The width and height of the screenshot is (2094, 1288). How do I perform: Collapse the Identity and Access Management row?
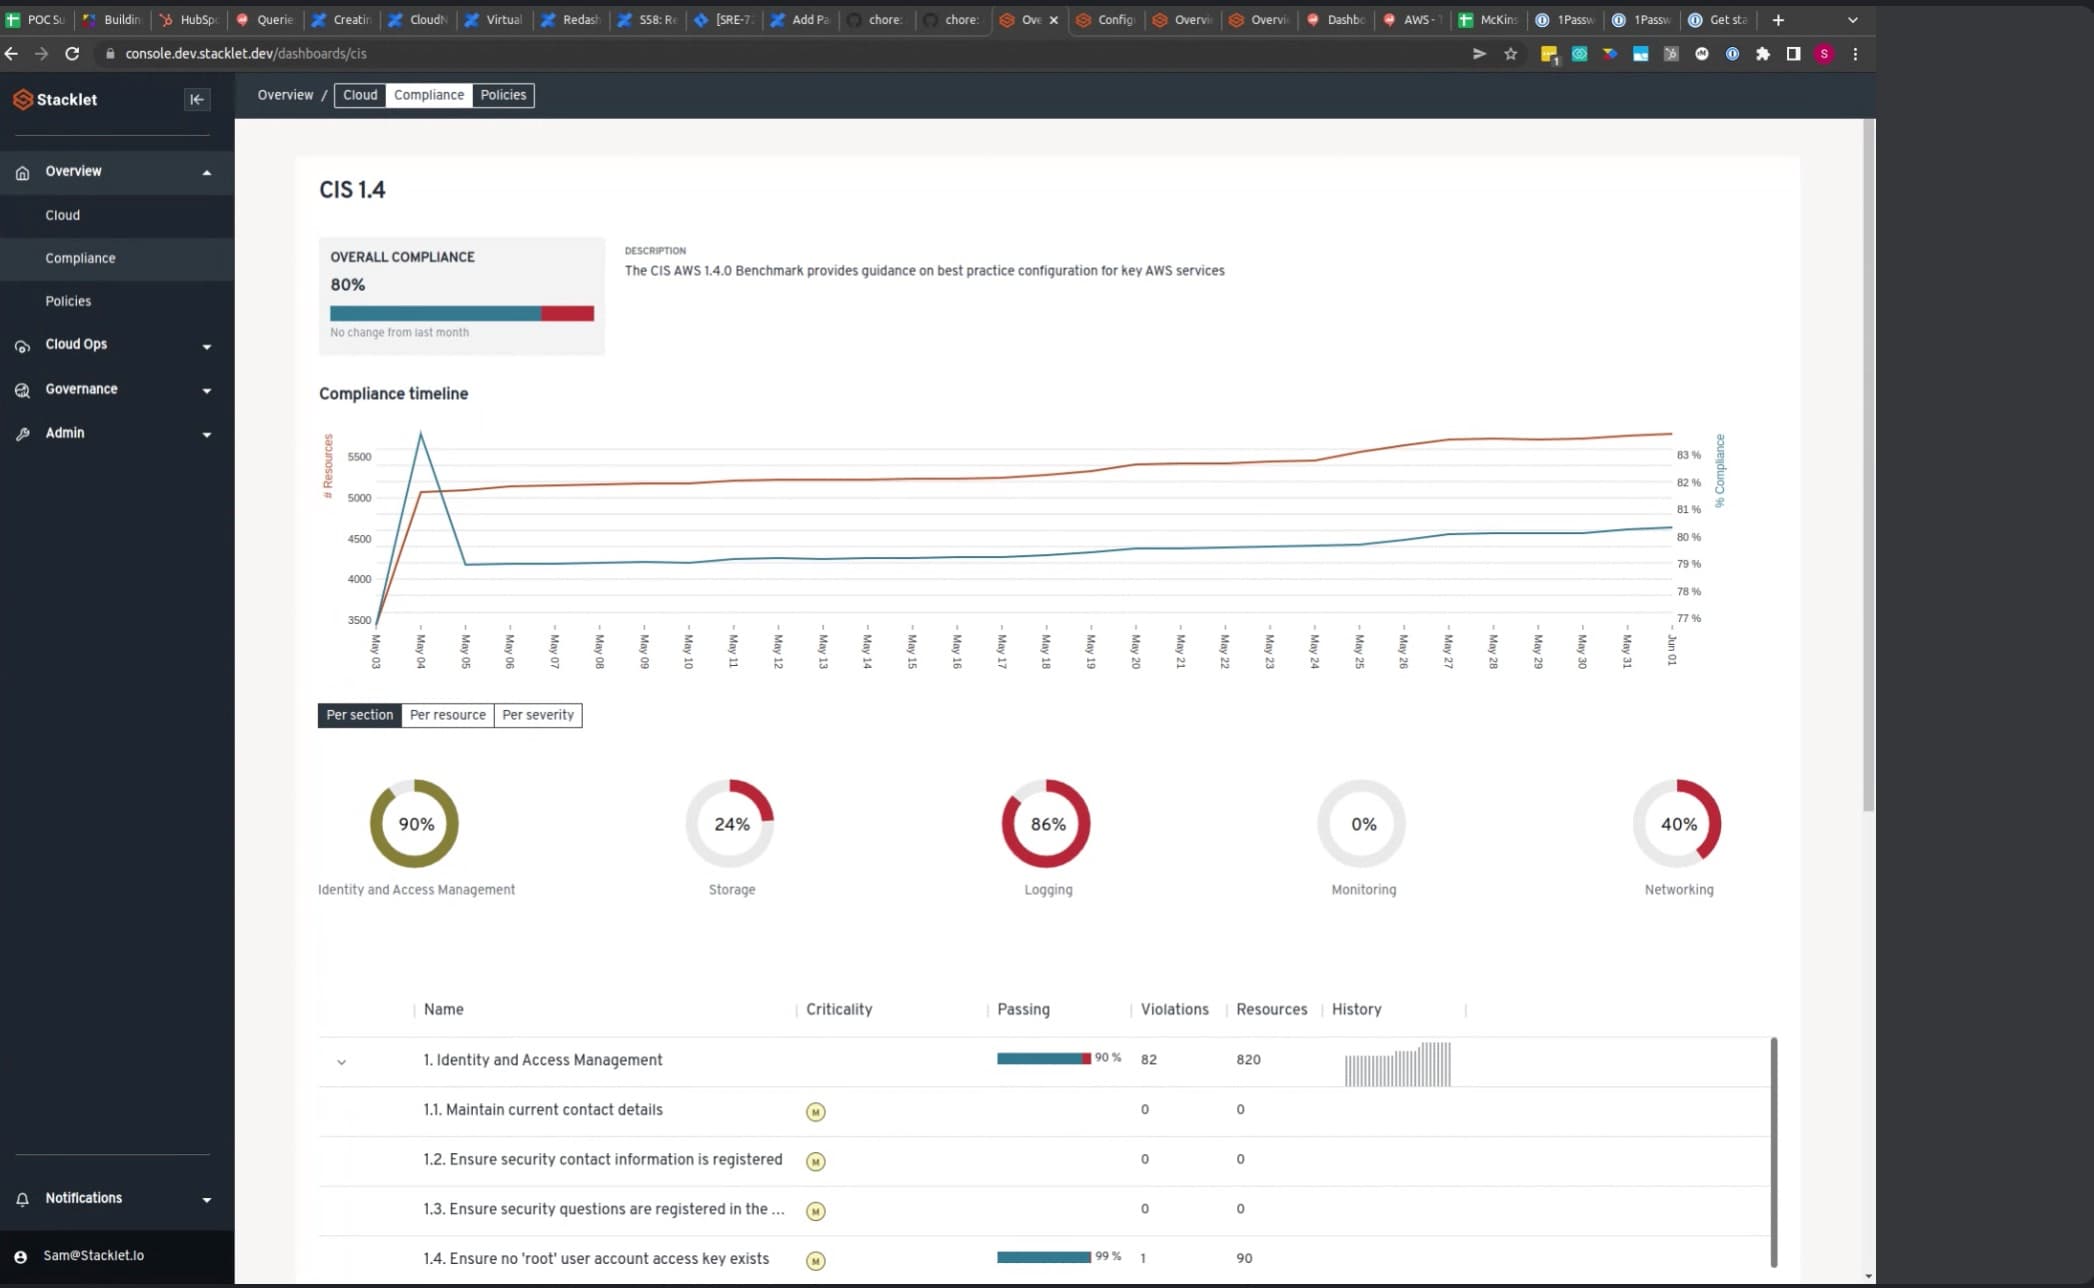click(x=341, y=1062)
